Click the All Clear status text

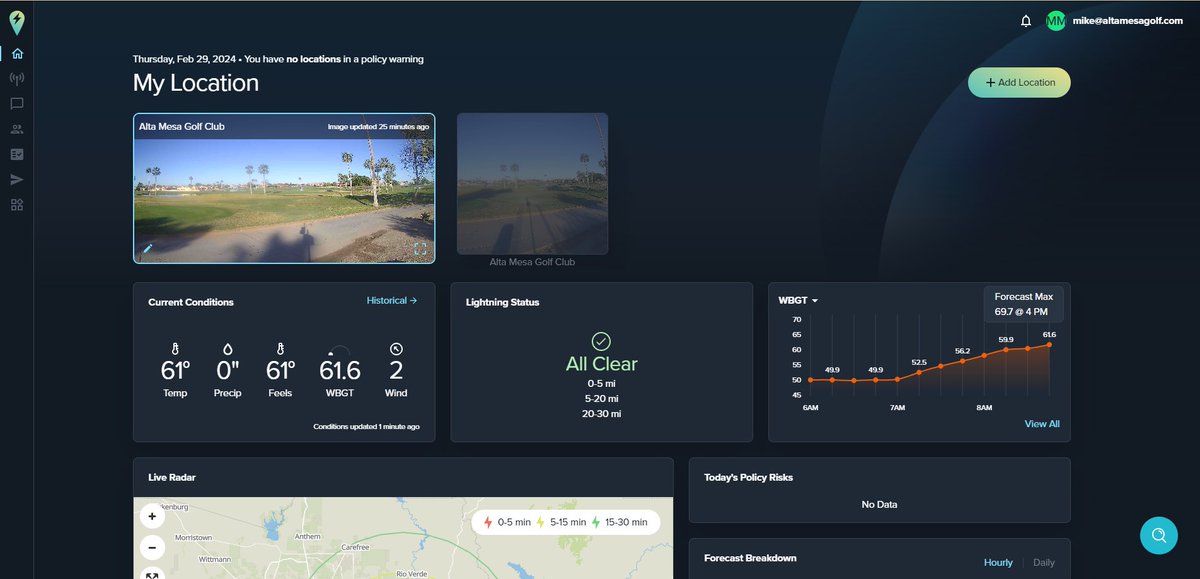pyautogui.click(x=601, y=364)
